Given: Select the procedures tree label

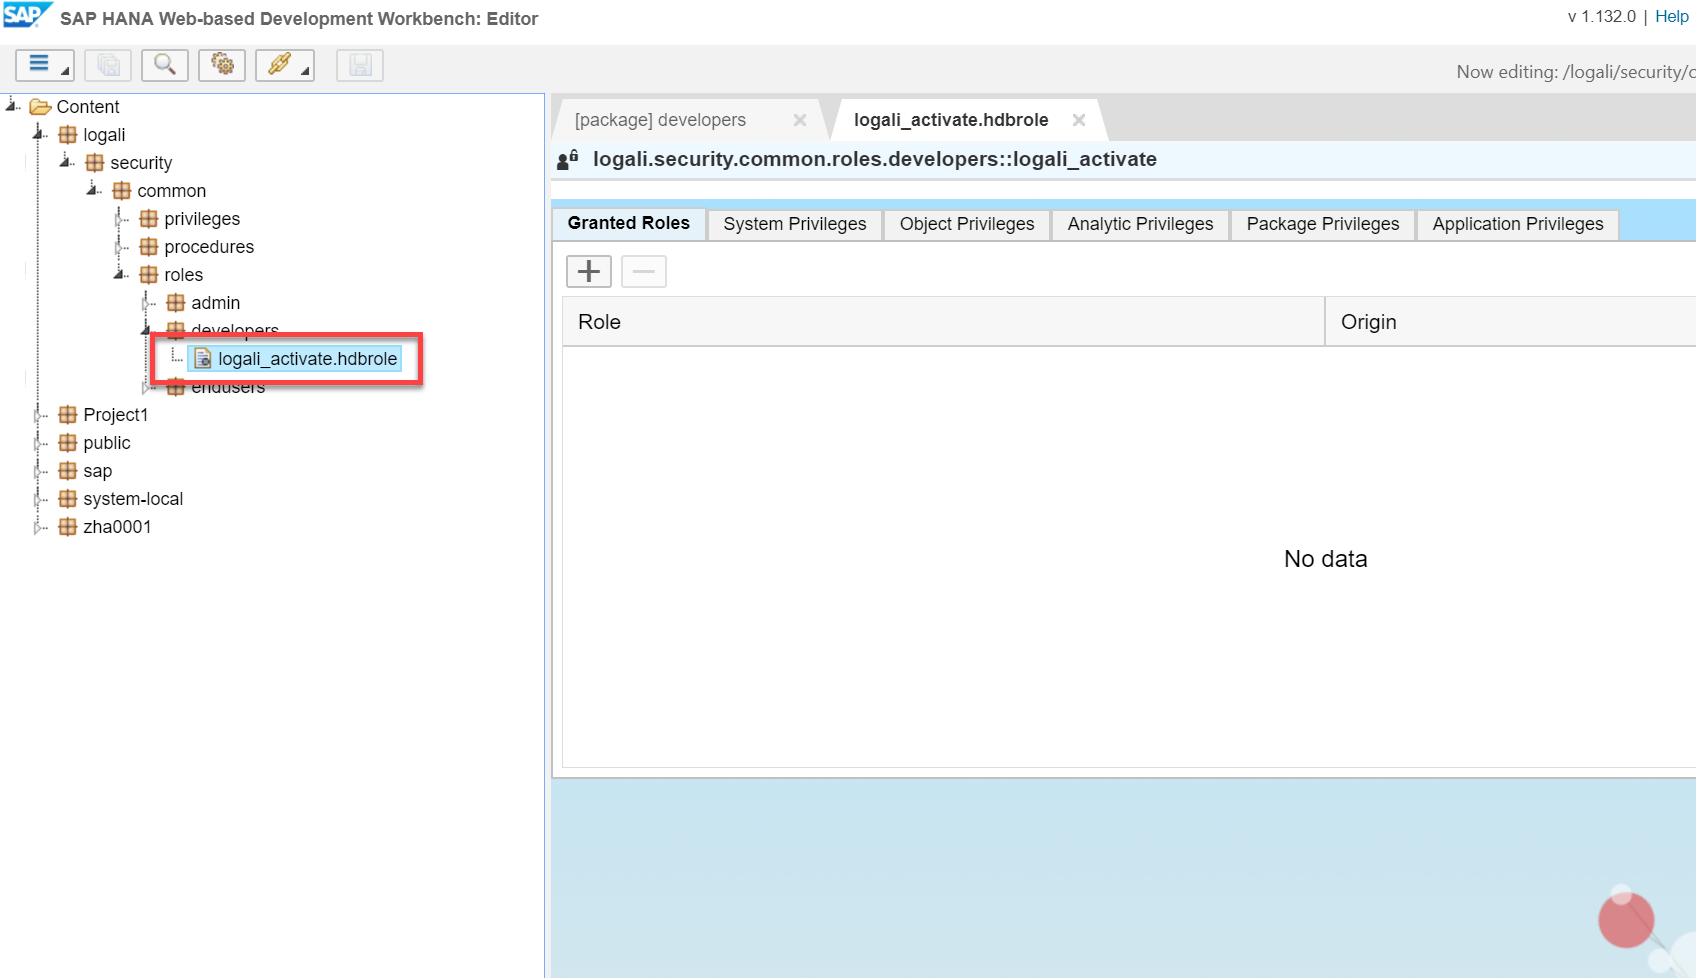Looking at the screenshot, I should tap(209, 247).
